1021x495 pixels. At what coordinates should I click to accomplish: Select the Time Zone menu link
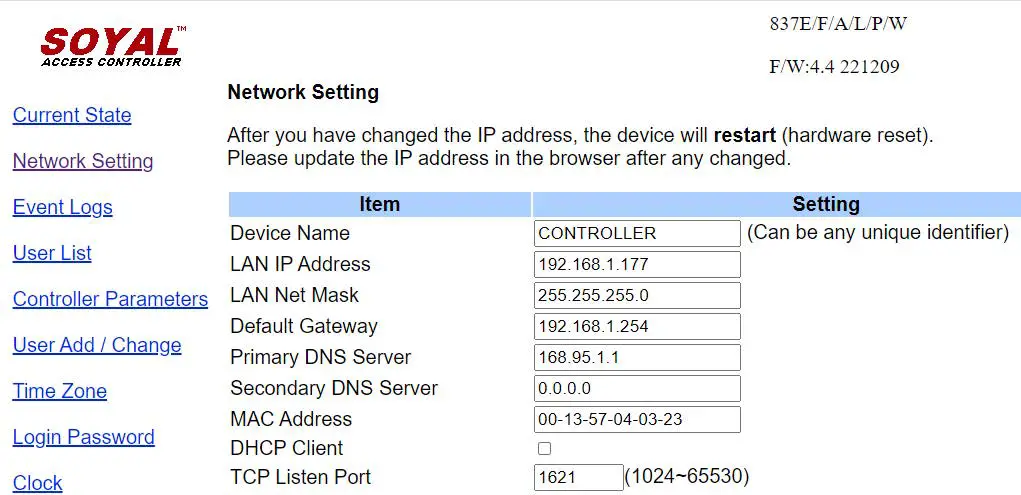[60, 391]
